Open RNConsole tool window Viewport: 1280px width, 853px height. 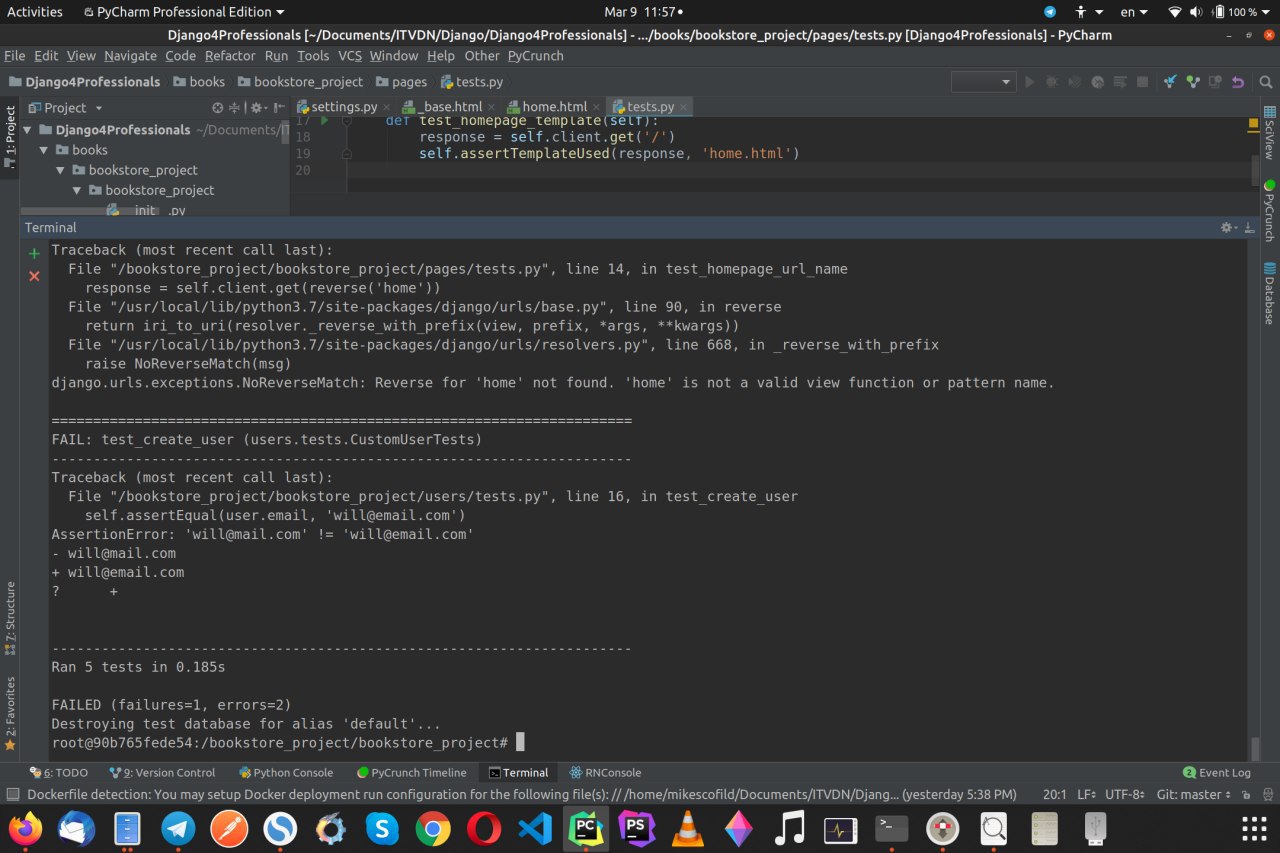click(605, 773)
